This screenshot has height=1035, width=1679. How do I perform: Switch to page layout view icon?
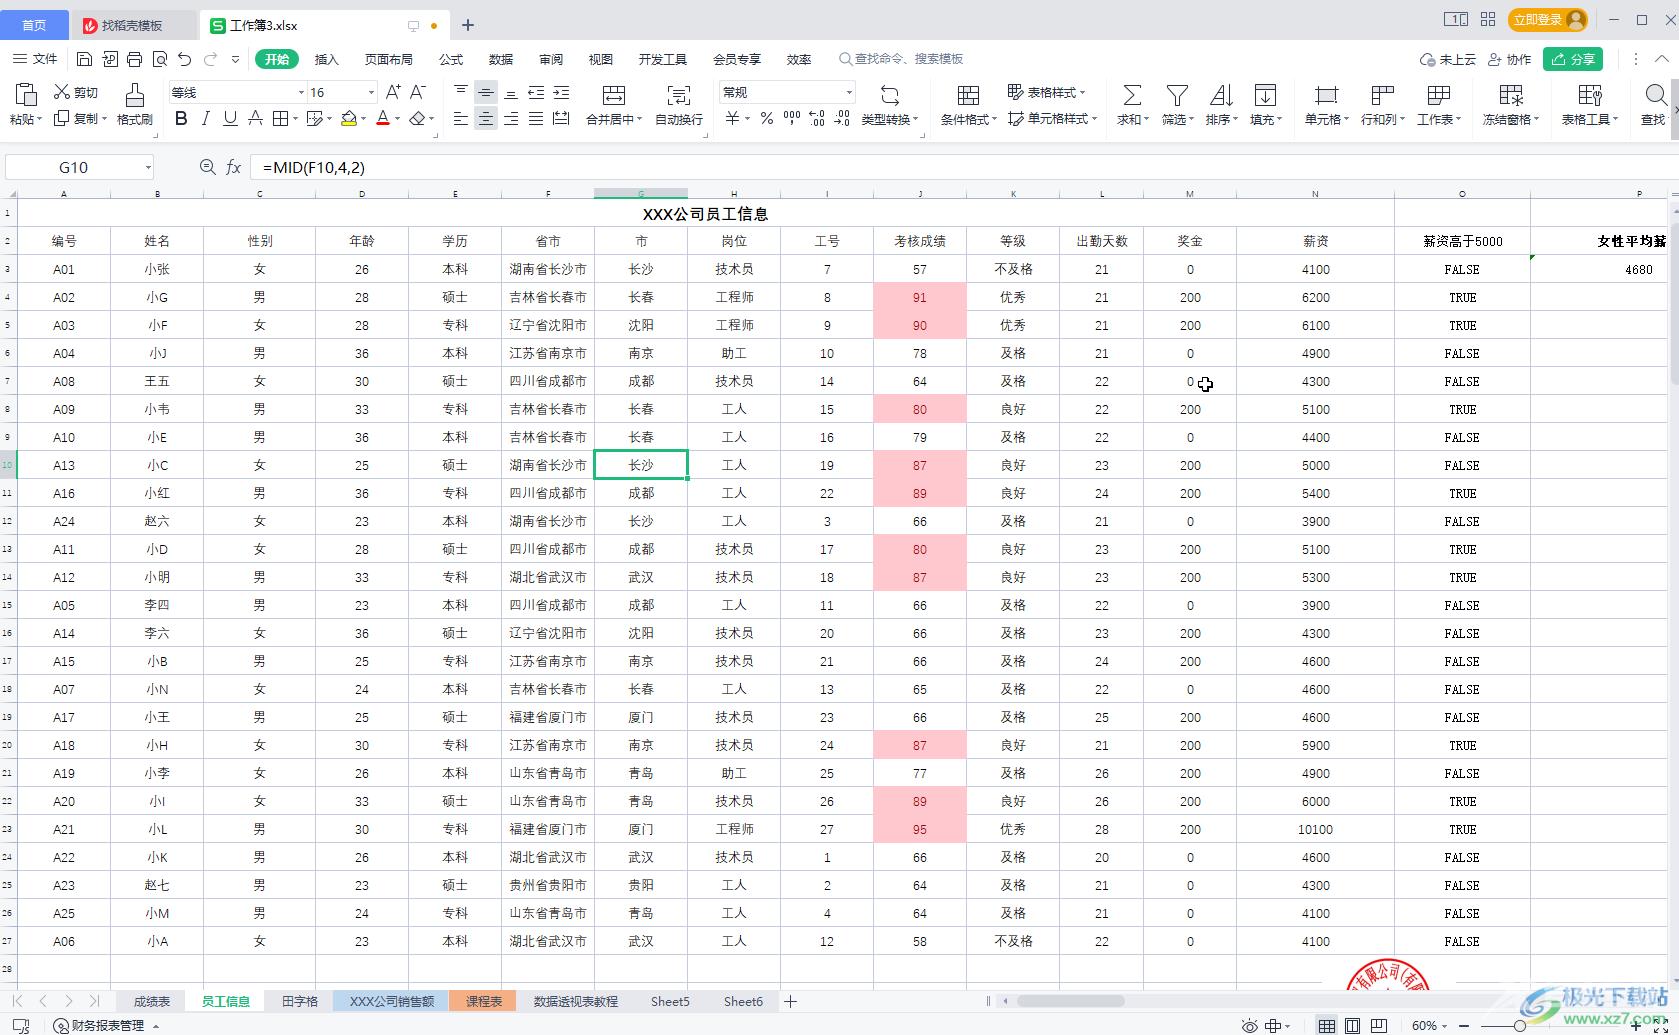click(x=1352, y=1025)
